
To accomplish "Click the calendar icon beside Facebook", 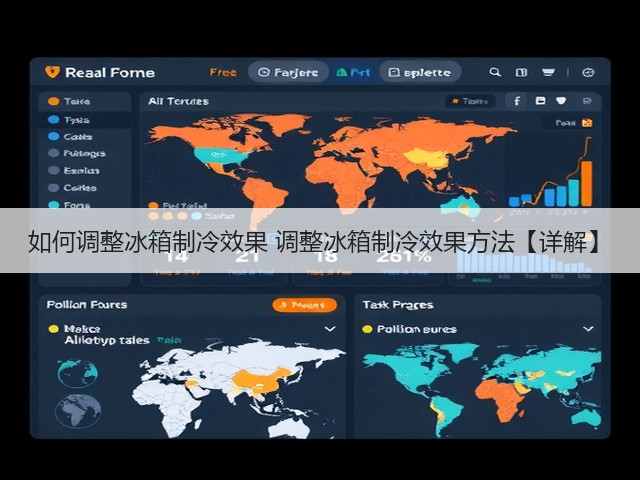I will [x=540, y=101].
